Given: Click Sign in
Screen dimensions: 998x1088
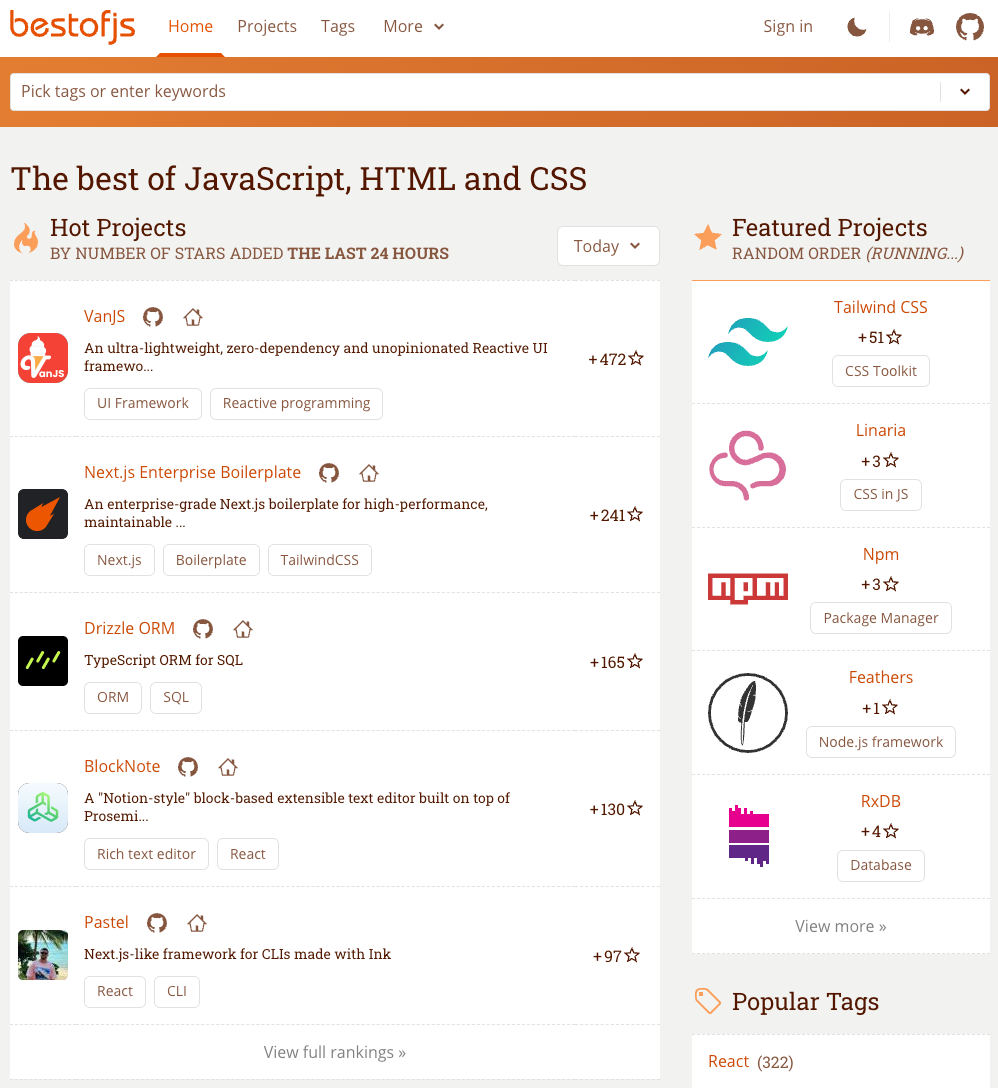Looking at the screenshot, I should 788,26.
